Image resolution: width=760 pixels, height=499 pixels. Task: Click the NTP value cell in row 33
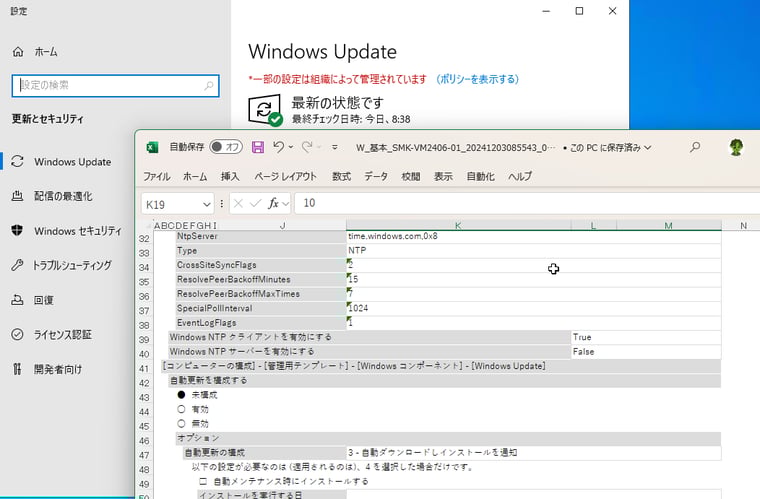tap(533, 250)
